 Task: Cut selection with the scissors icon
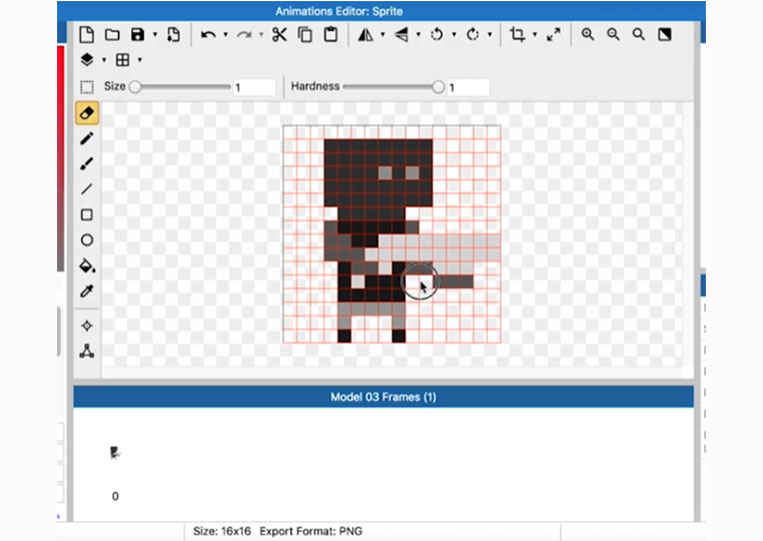click(279, 35)
